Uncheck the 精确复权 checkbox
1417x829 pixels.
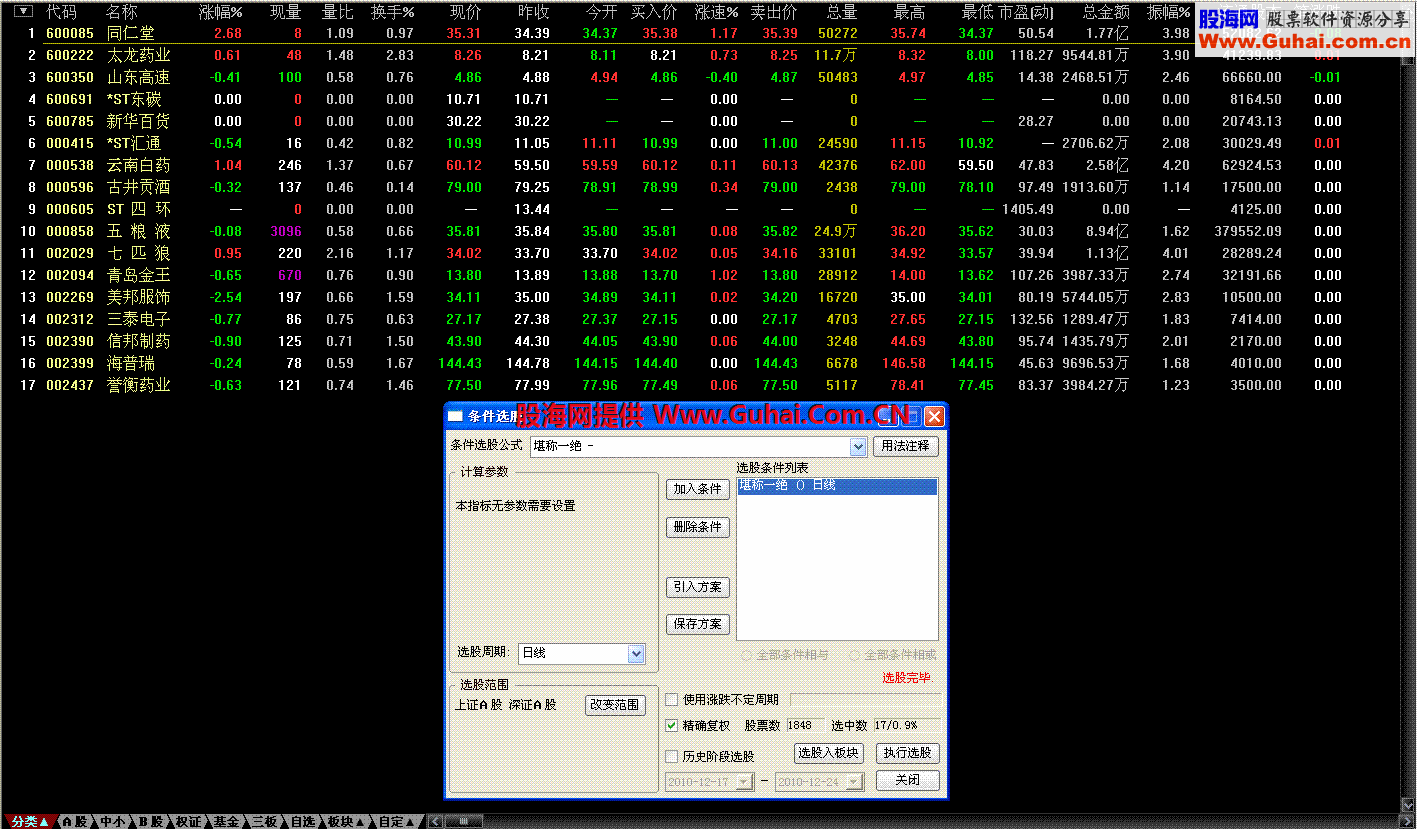672,725
